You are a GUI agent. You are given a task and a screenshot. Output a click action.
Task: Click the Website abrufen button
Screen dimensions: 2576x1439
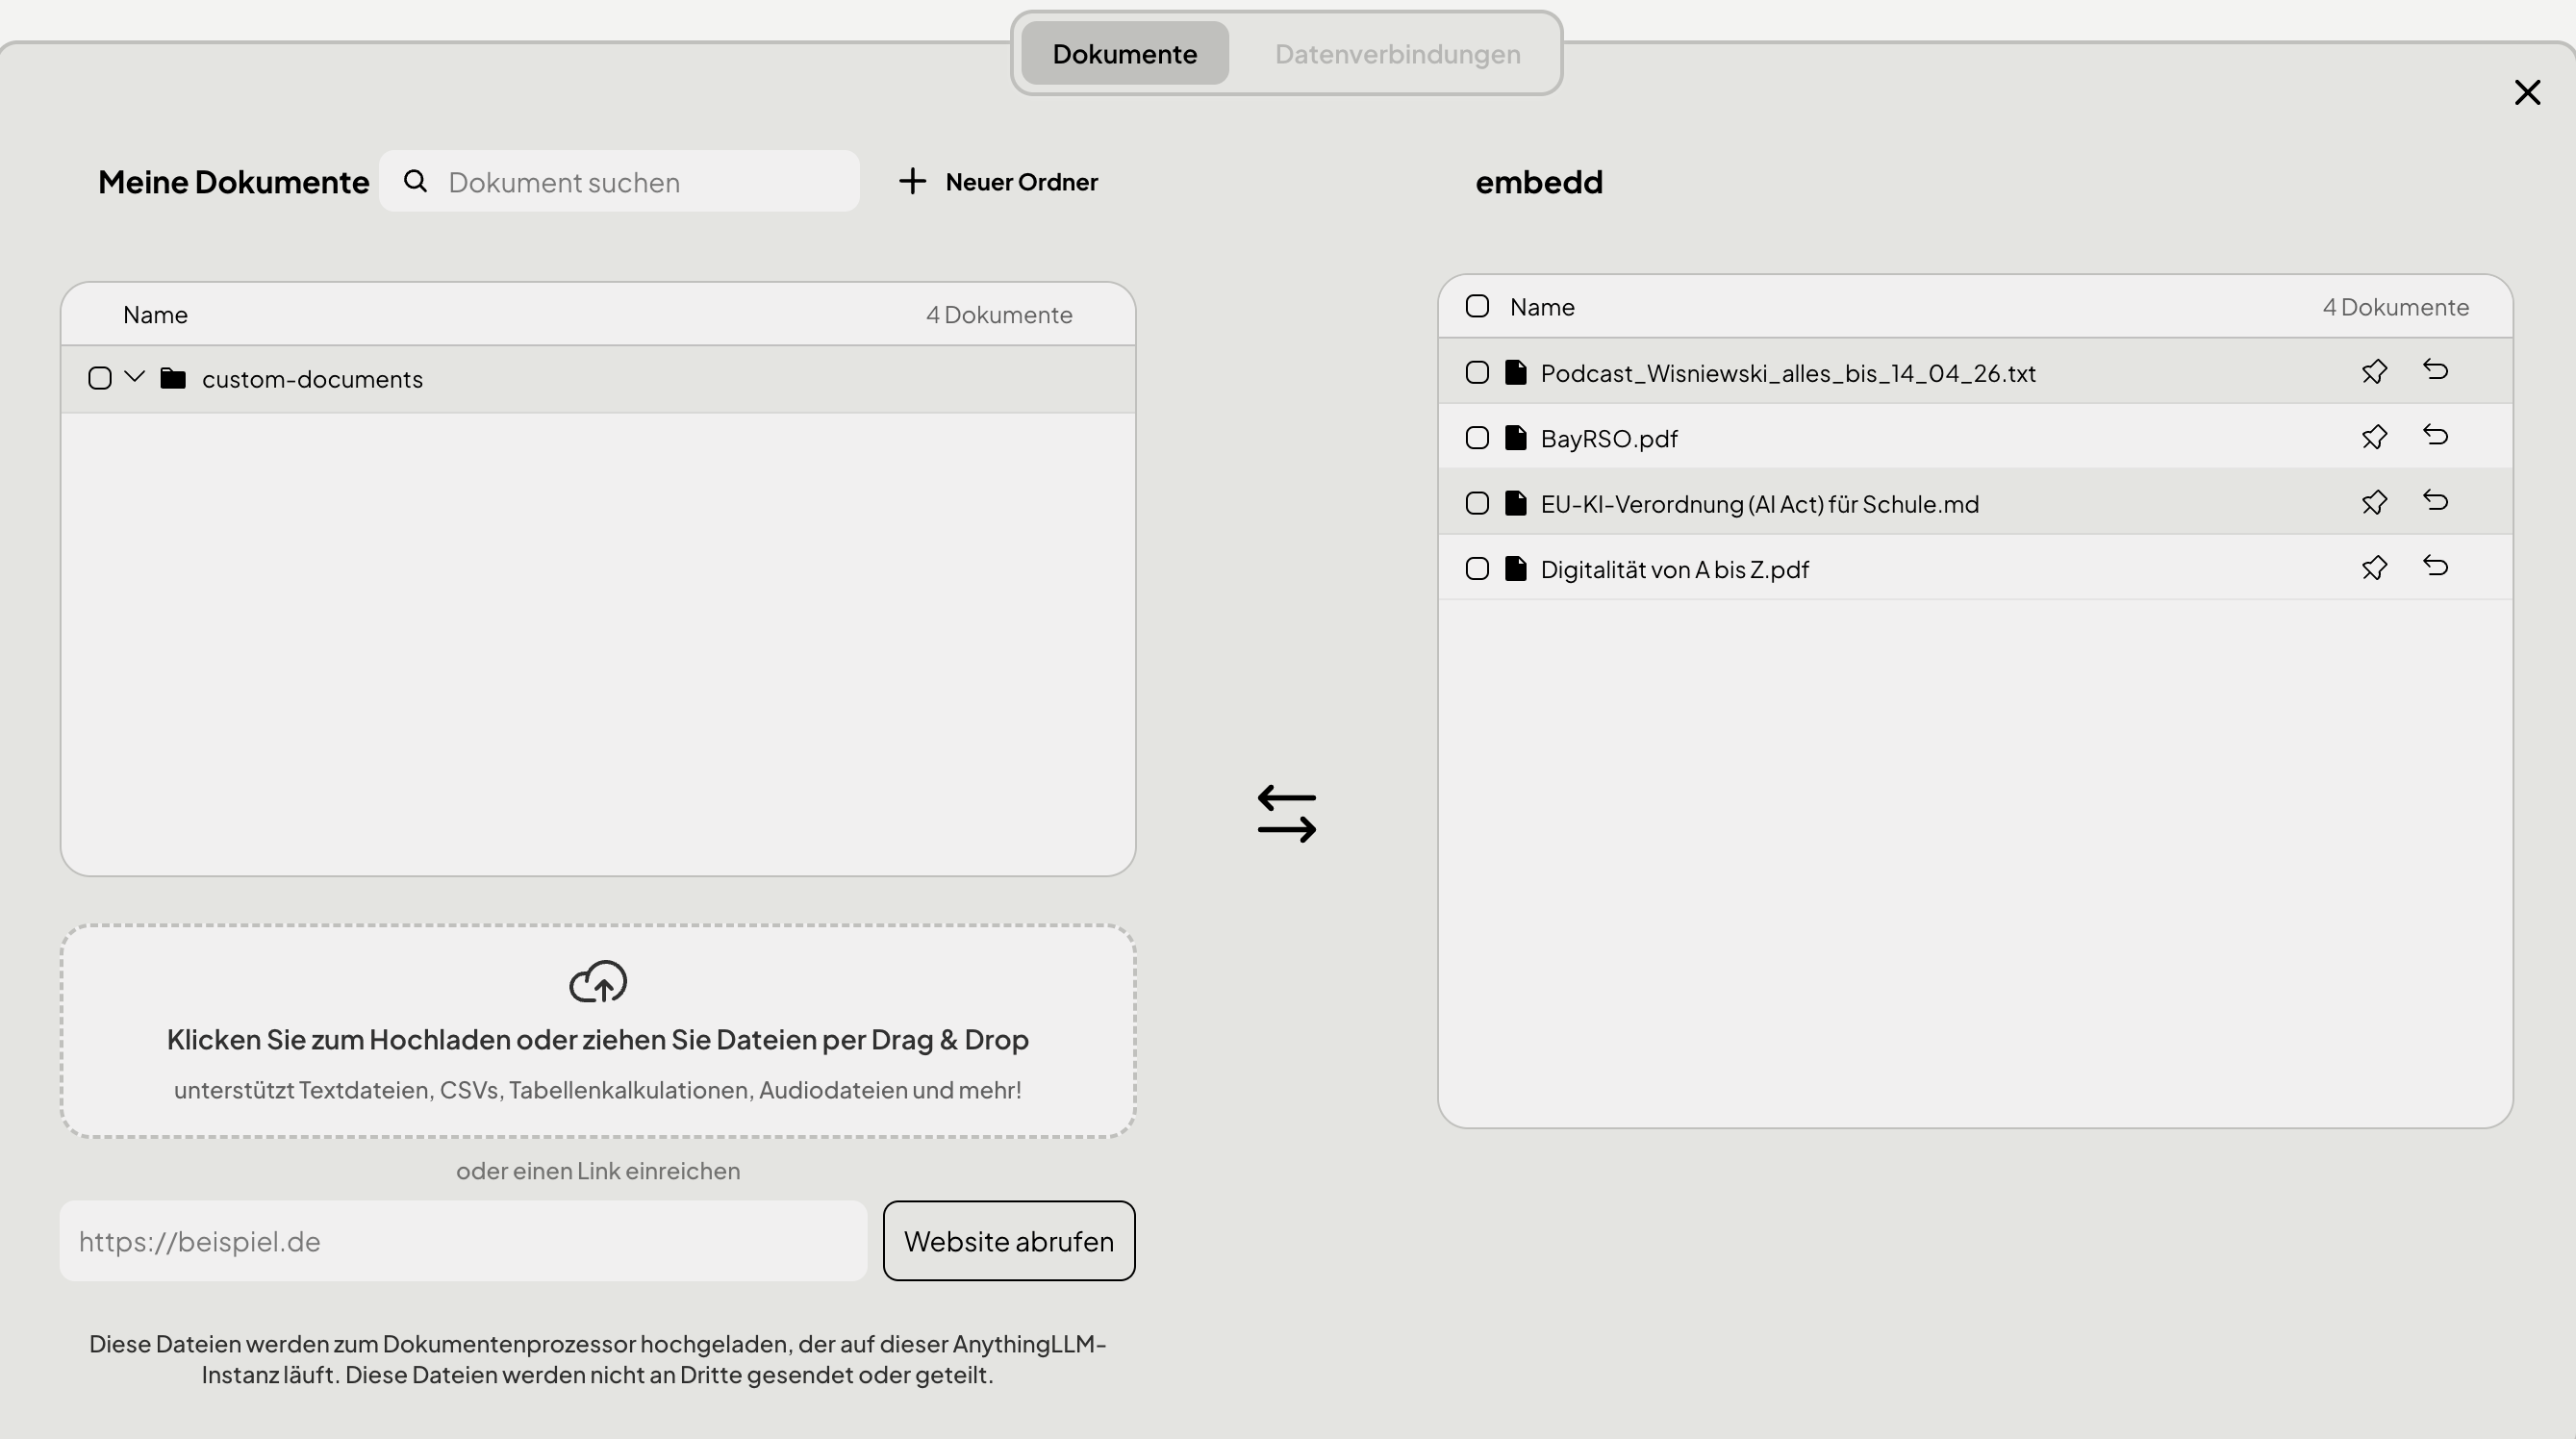coord(1008,1241)
